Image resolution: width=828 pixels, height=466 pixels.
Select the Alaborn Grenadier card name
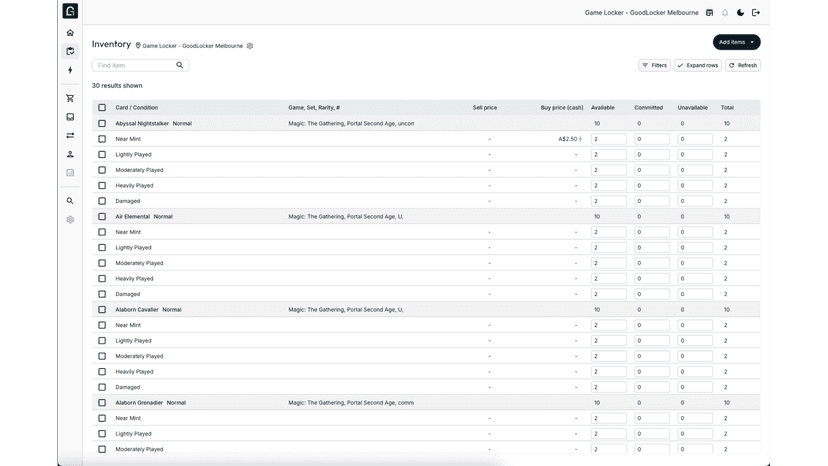pyautogui.click(x=139, y=403)
